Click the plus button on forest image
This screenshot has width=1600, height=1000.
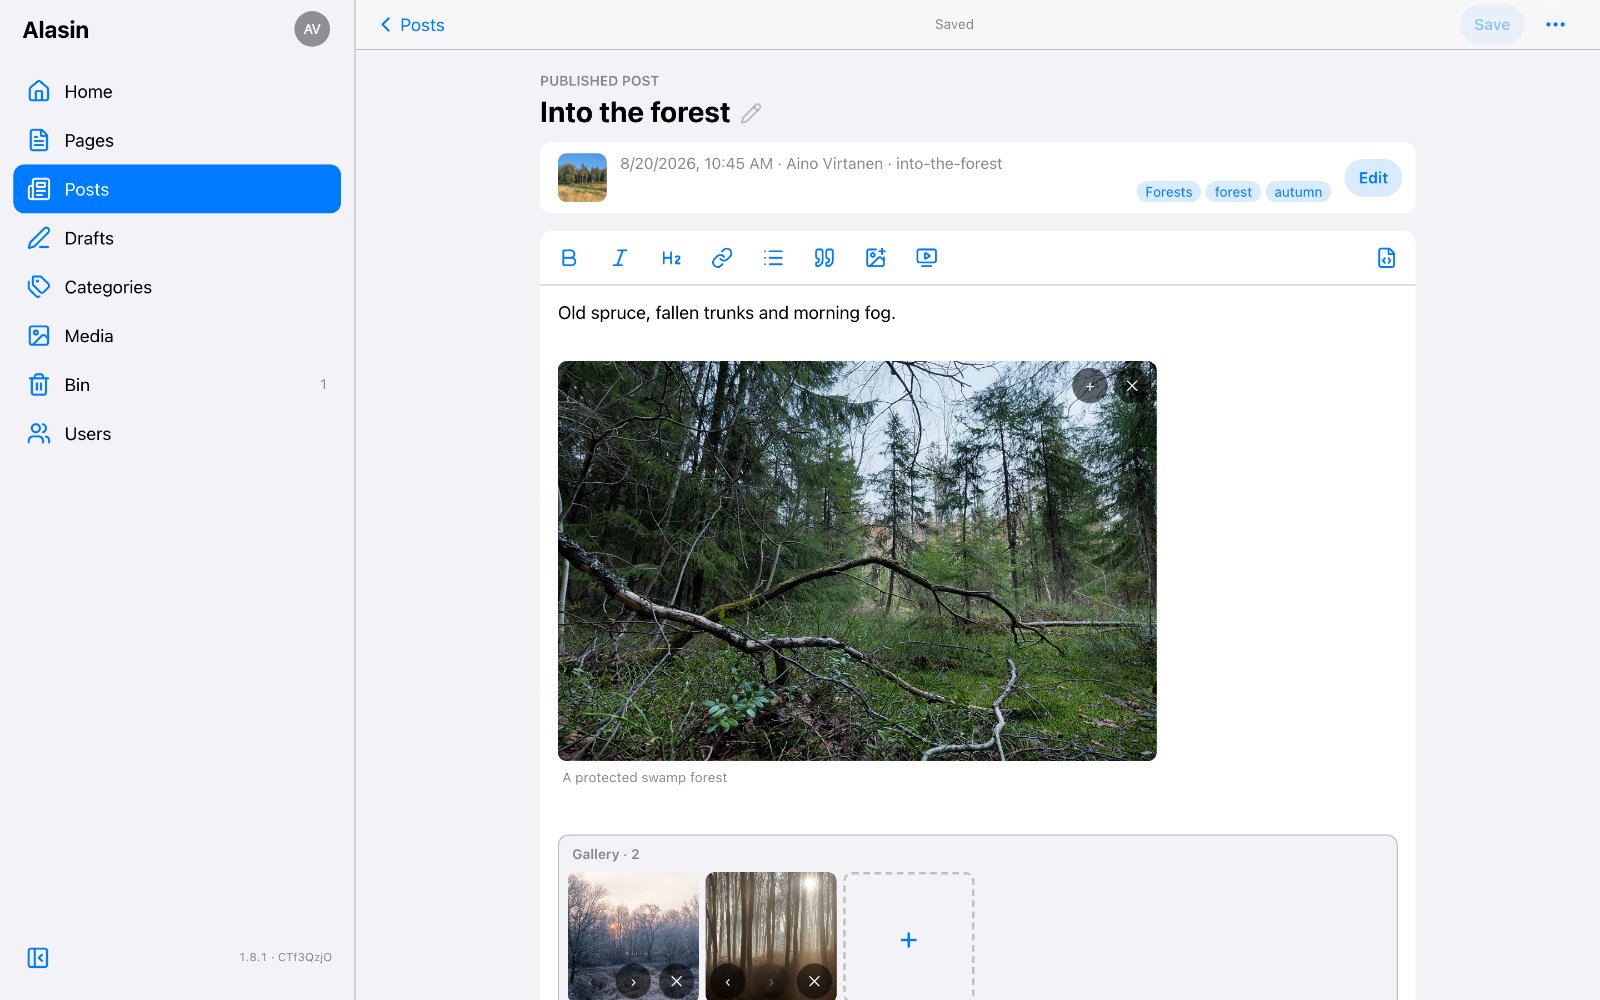coord(1090,386)
